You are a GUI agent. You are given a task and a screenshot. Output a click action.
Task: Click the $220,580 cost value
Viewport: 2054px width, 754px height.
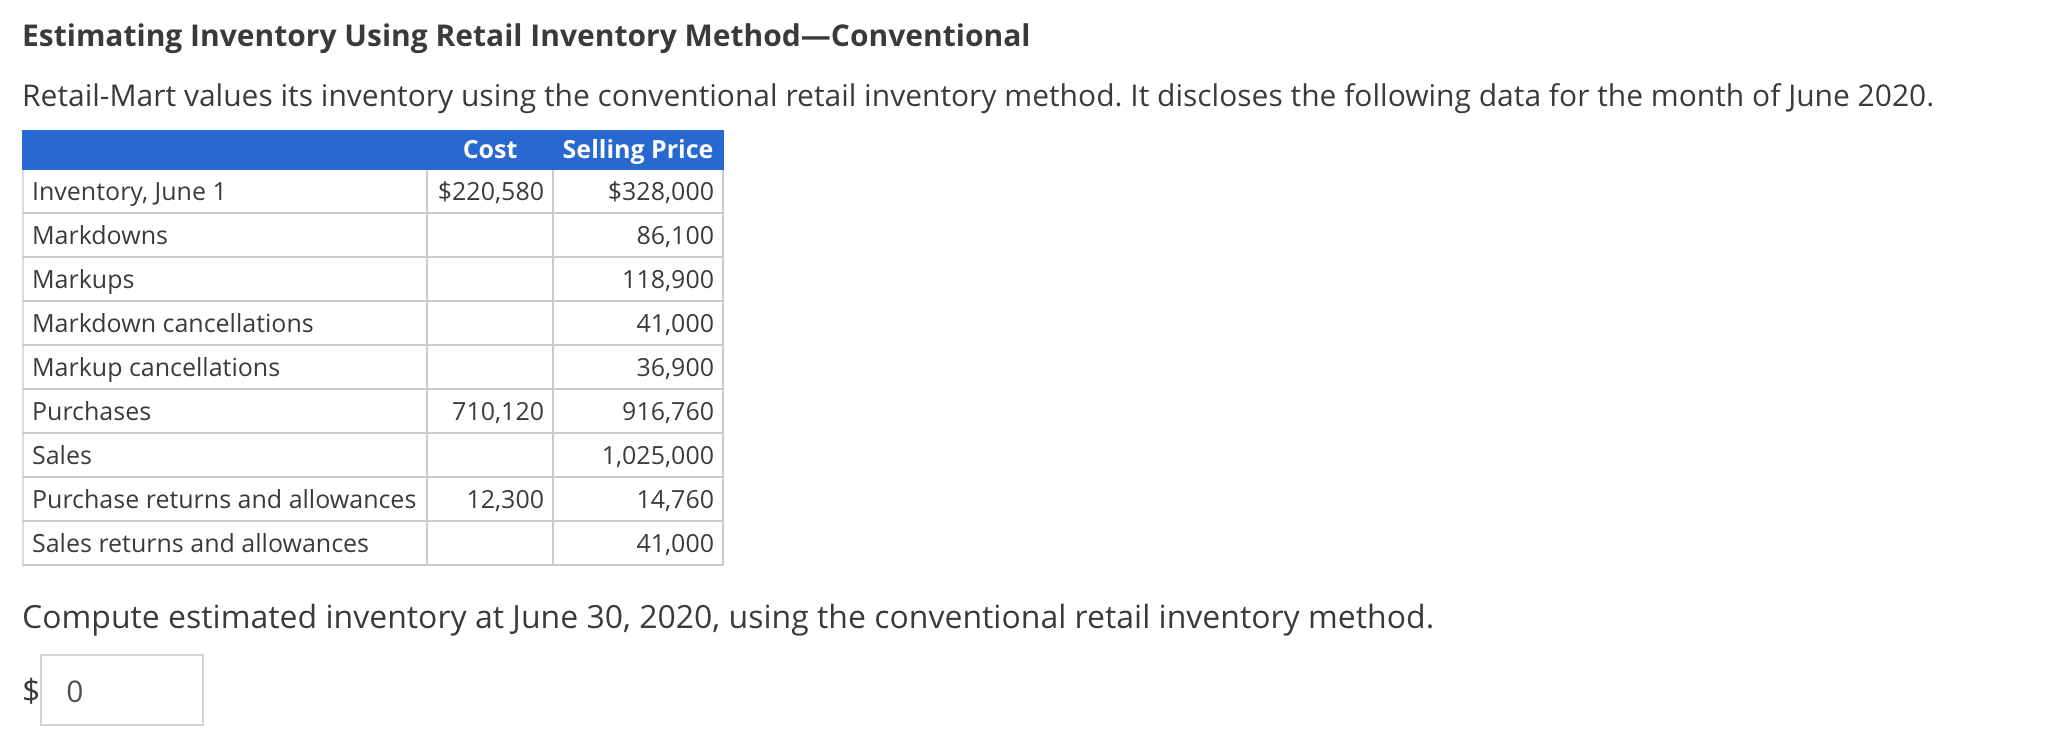click(x=491, y=191)
